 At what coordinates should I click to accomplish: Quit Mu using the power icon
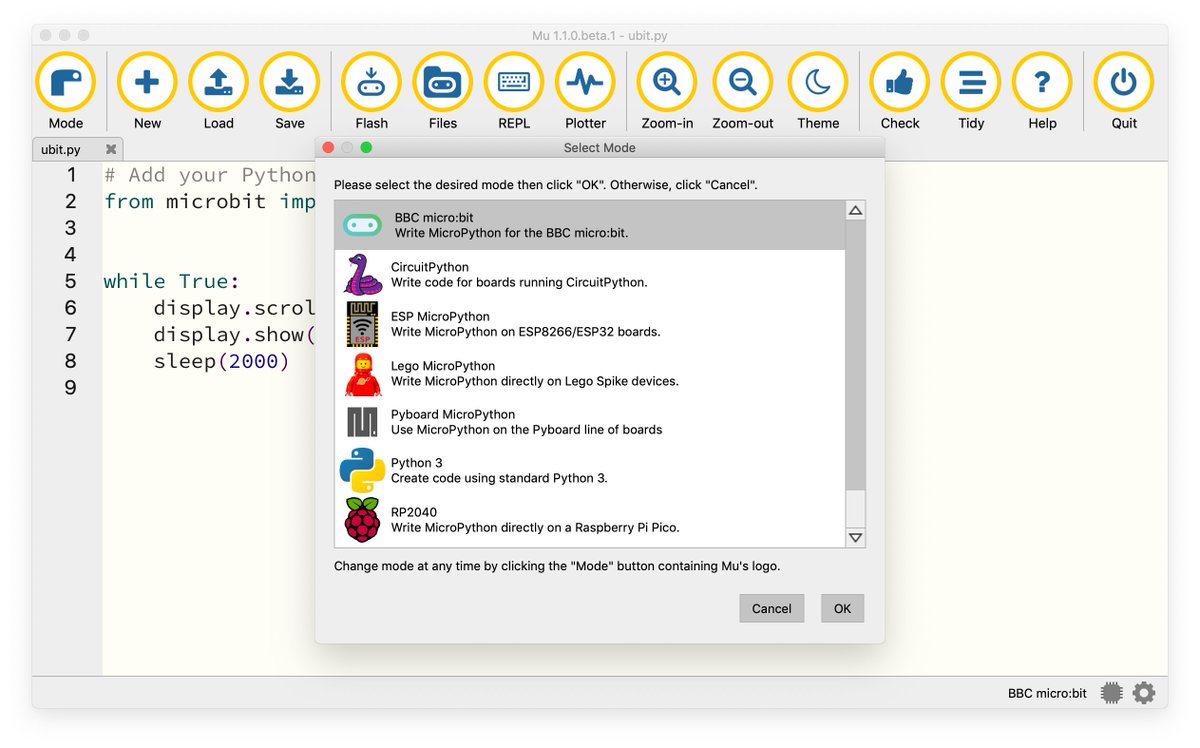tap(1122, 81)
